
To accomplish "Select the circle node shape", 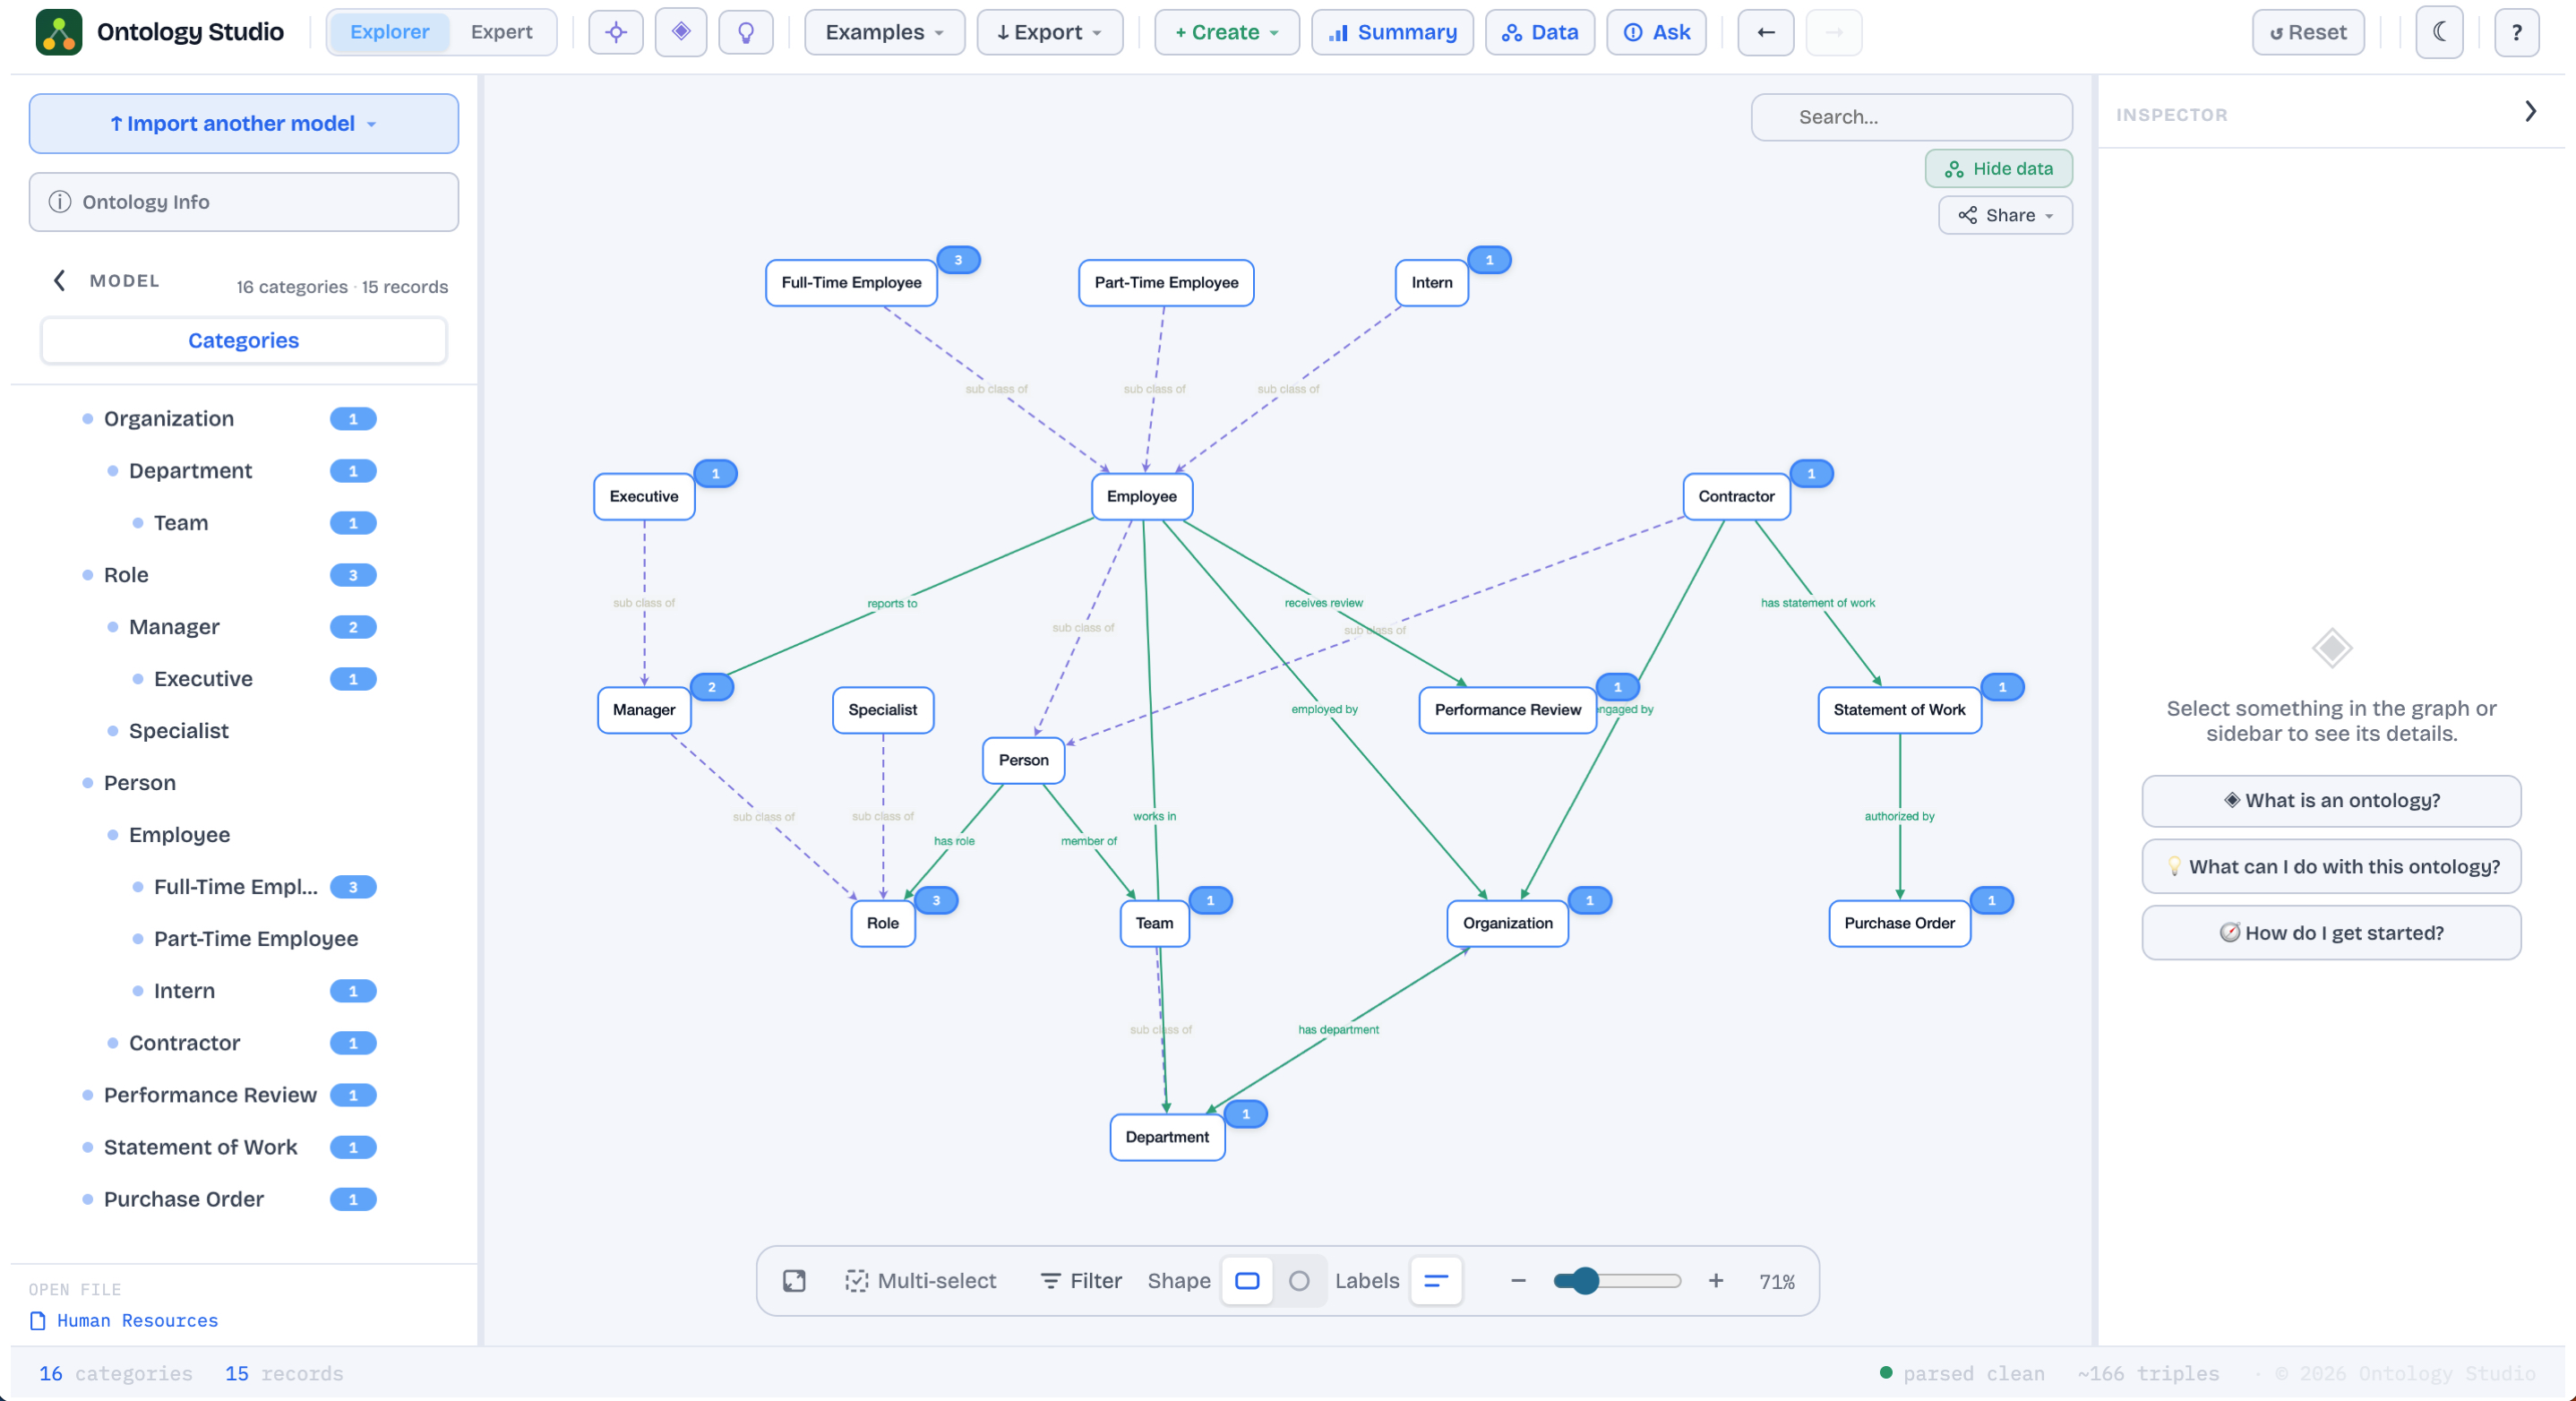I will click(x=1298, y=1281).
